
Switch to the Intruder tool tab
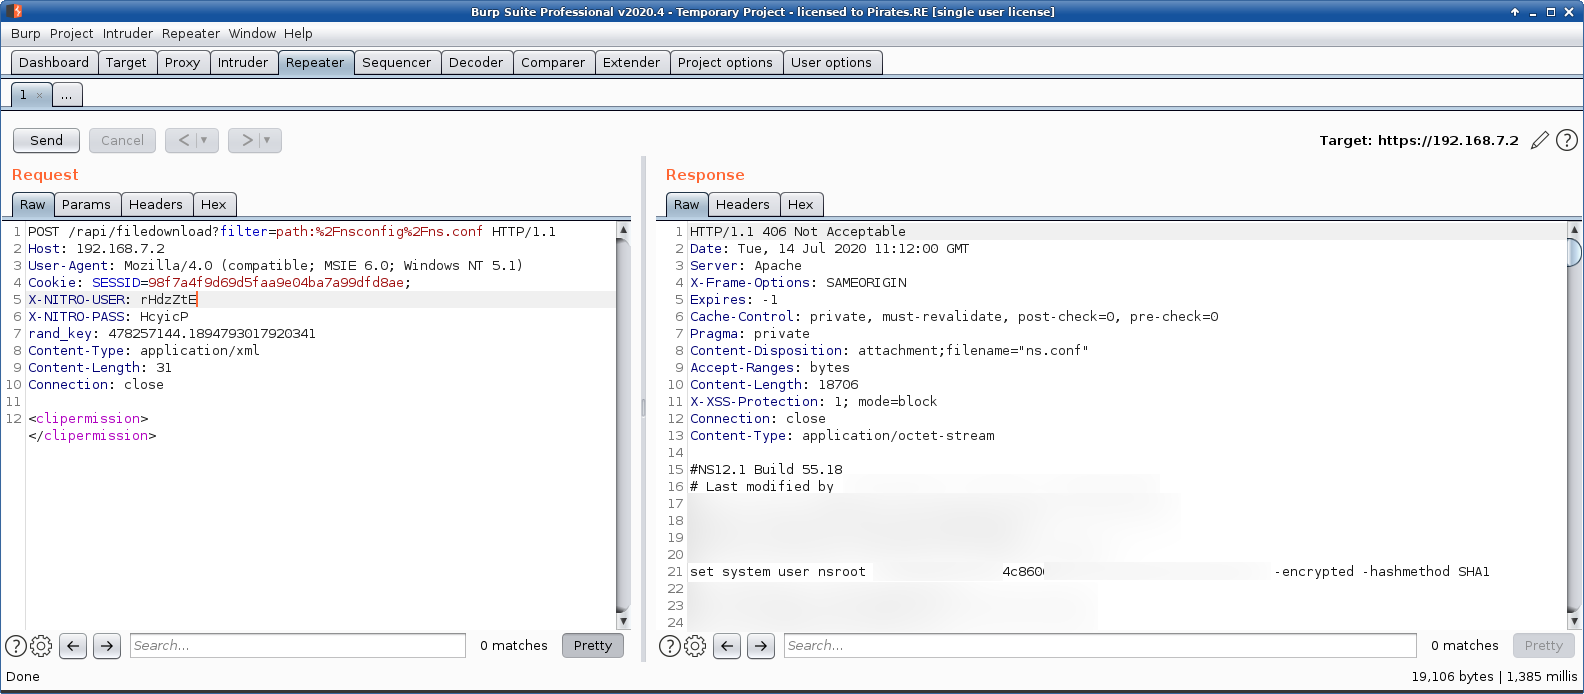(x=243, y=62)
